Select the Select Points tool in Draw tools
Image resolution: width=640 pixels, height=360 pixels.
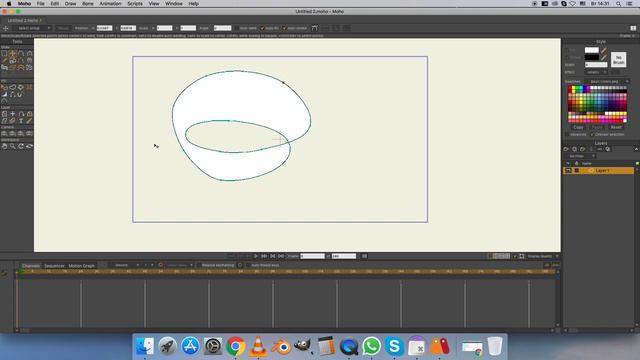pos(4,53)
